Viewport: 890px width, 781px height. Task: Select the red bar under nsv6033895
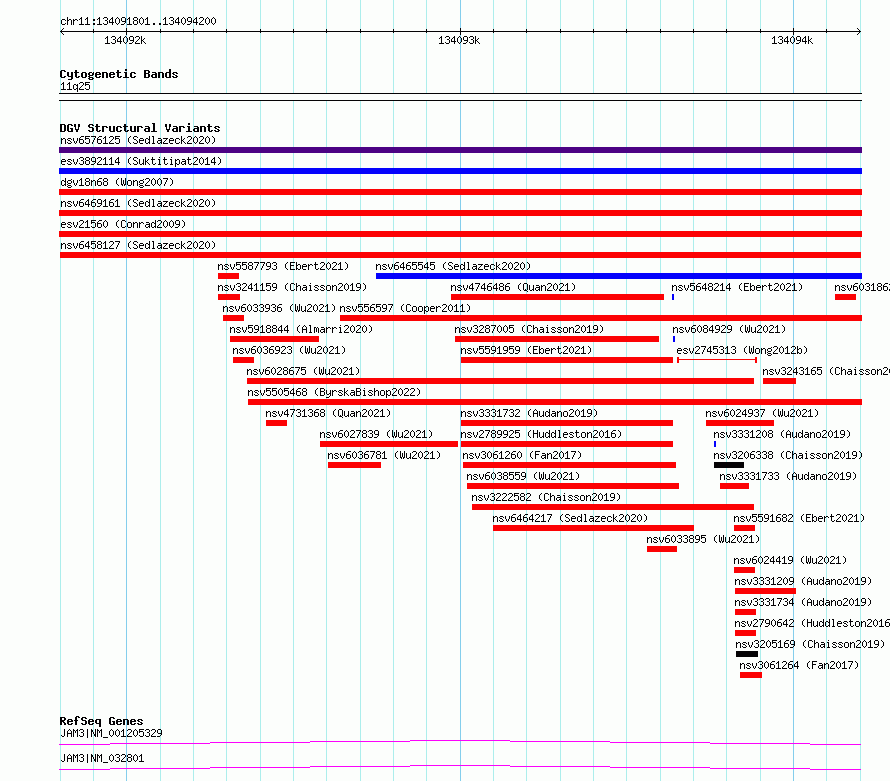[x=662, y=549]
